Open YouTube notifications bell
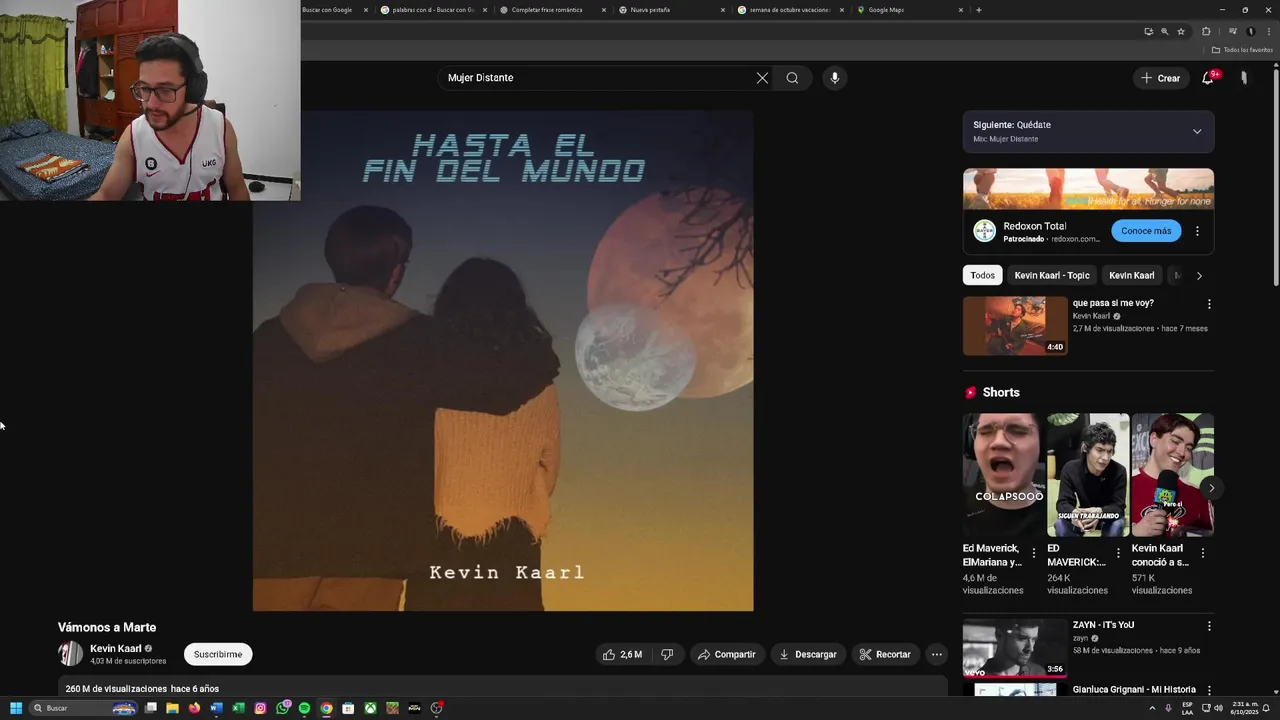The height and width of the screenshot is (720, 1280). pos(1208,78)
